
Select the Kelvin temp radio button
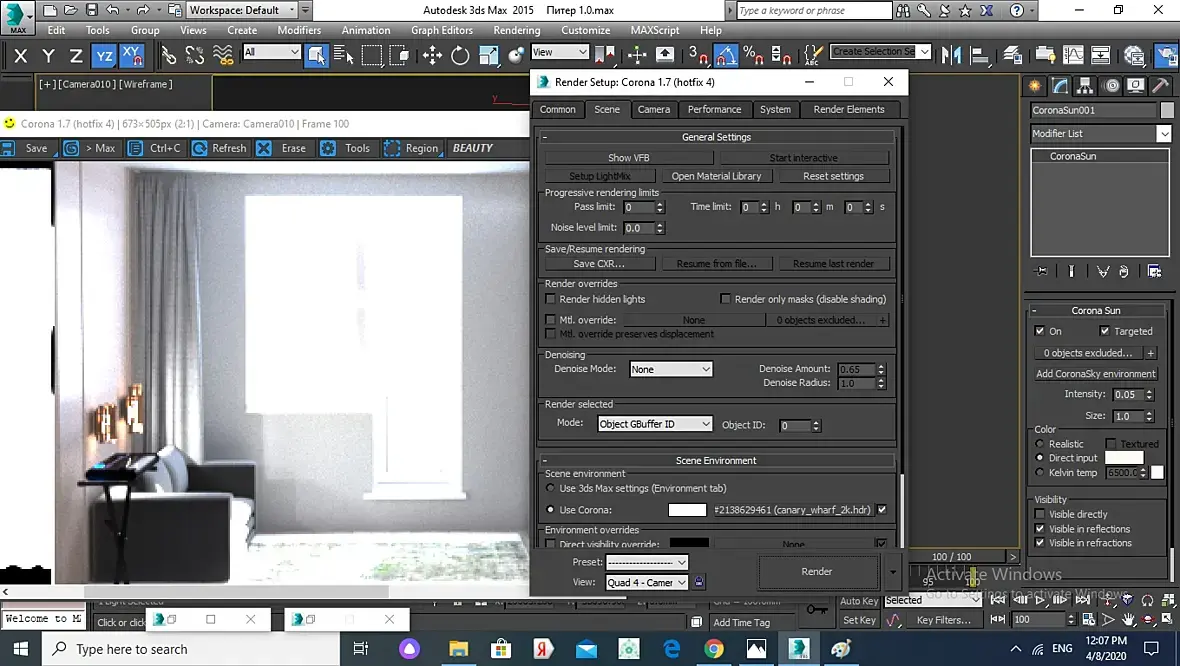click(x=1040, y=472)
